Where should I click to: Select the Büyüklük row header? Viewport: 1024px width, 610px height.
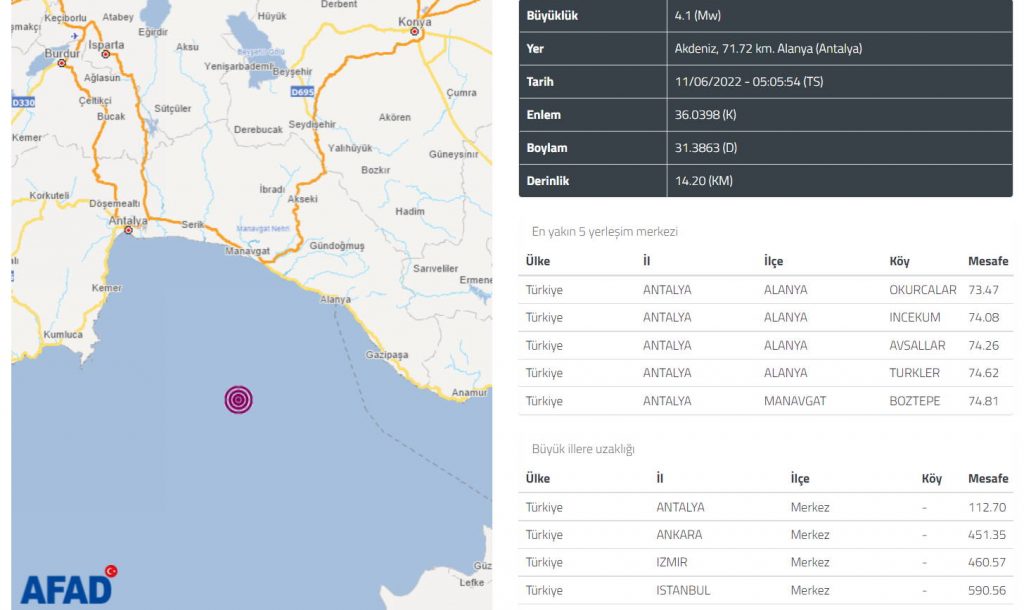pyautogui.click(x=552, y=16)
